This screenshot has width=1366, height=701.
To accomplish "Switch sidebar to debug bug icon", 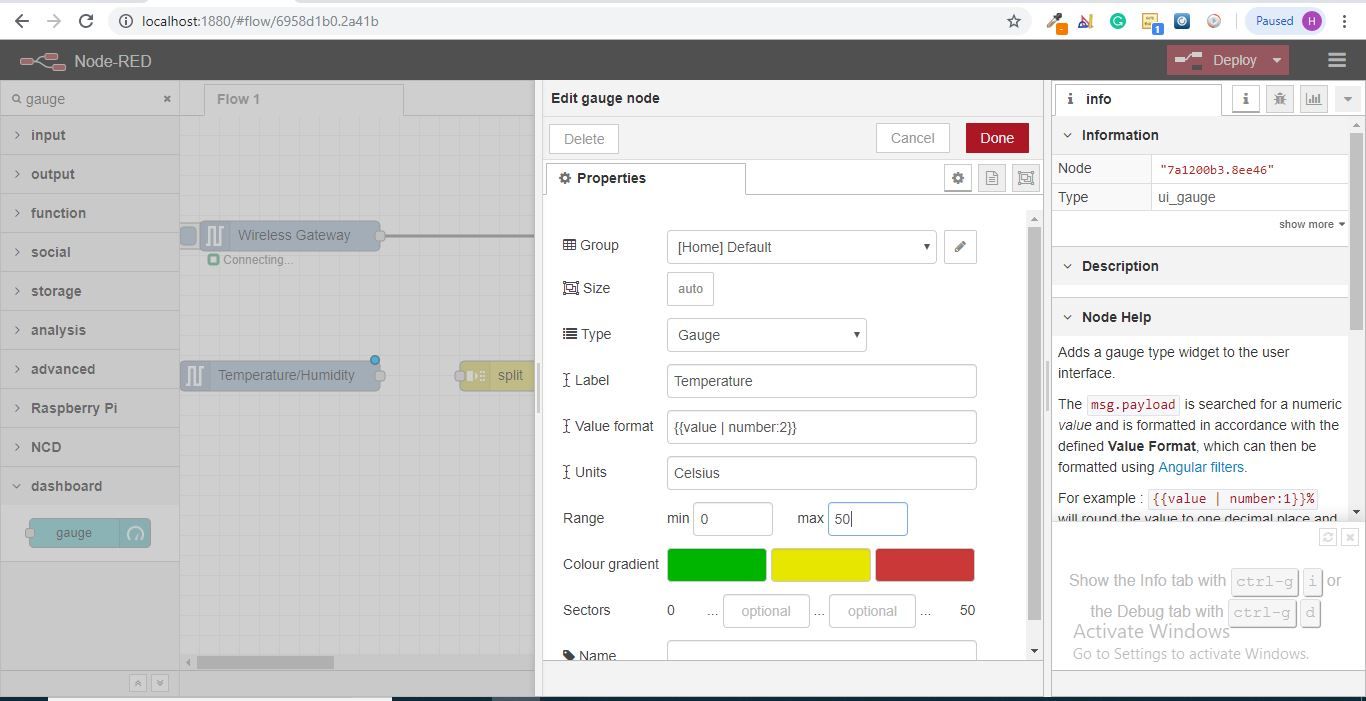I will 1279,99.
